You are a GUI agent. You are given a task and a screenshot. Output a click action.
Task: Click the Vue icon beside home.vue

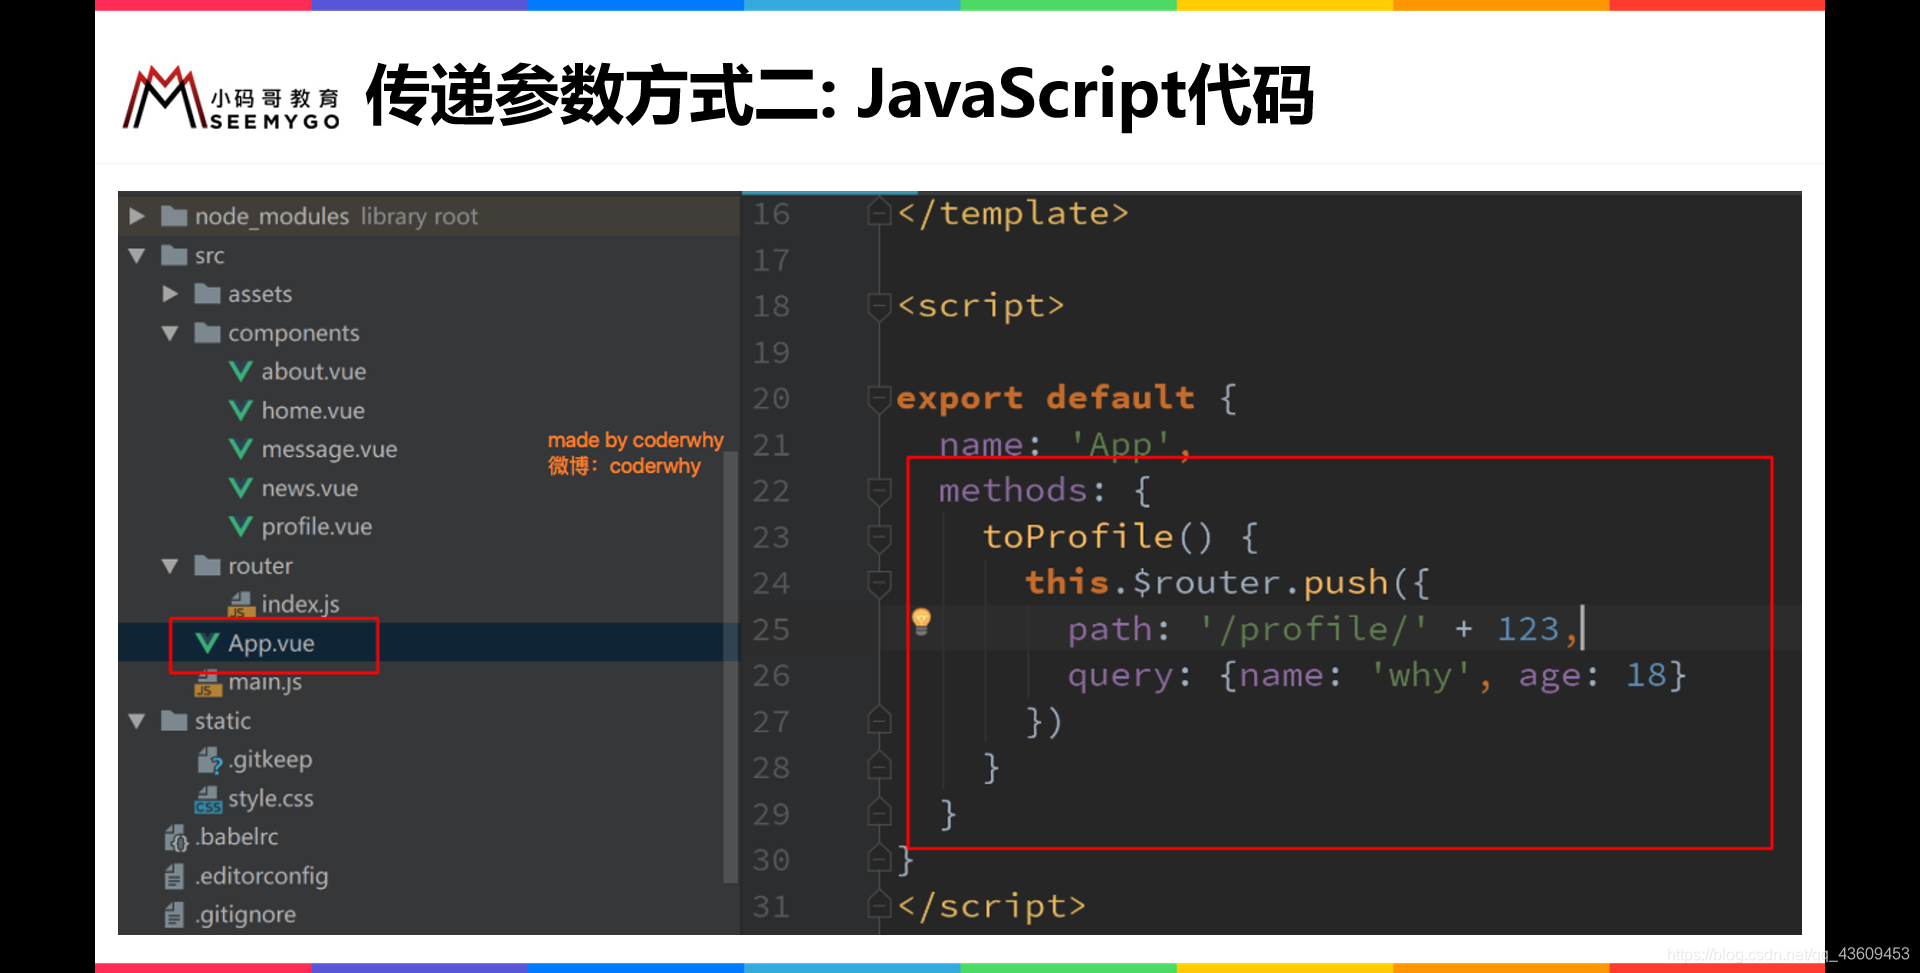click(240, 410)
